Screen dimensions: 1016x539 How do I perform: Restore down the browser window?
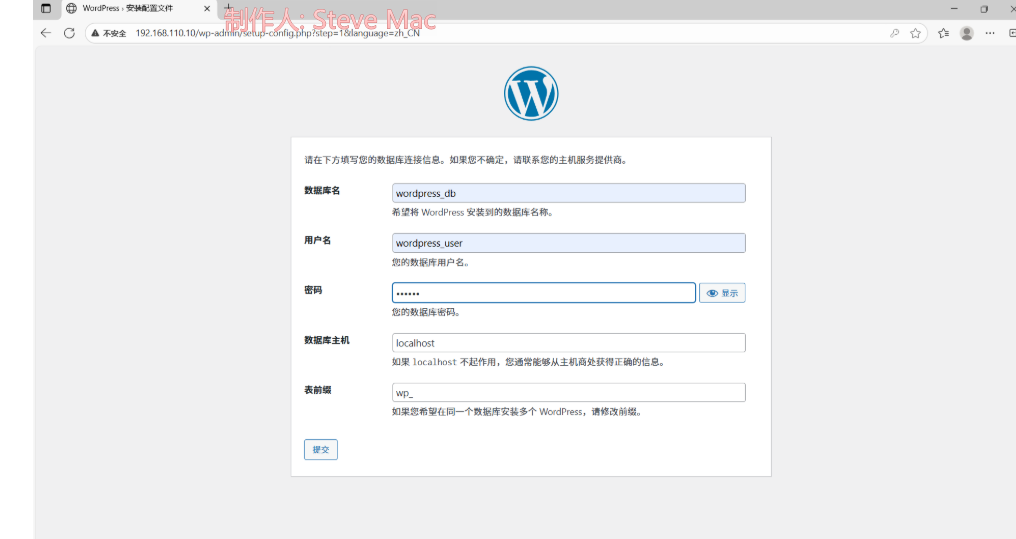984,8
